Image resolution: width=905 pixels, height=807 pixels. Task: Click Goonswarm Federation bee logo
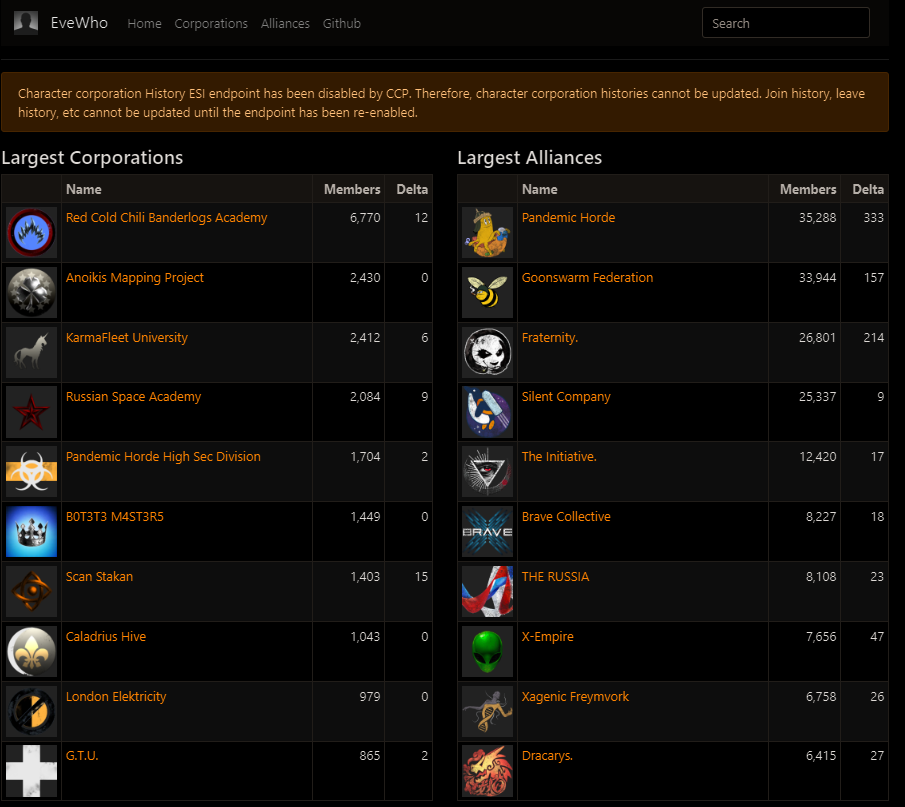[x=488, y=293]
